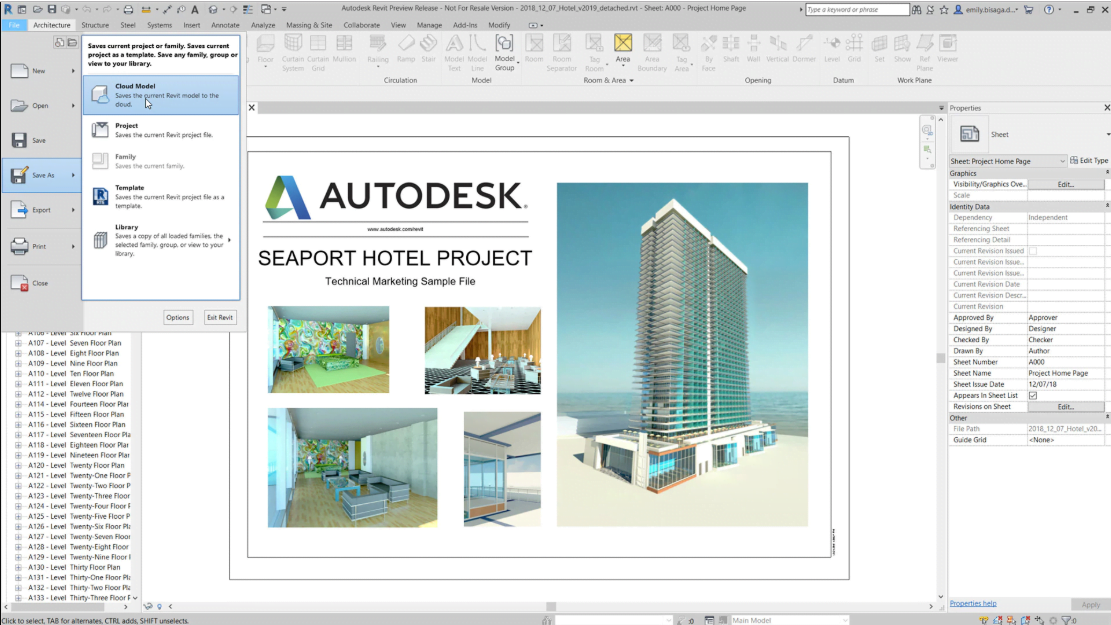Viewport: 1111px width, 625px height.
Task: Click the Exit Revit button
Action: coord(220,317)
